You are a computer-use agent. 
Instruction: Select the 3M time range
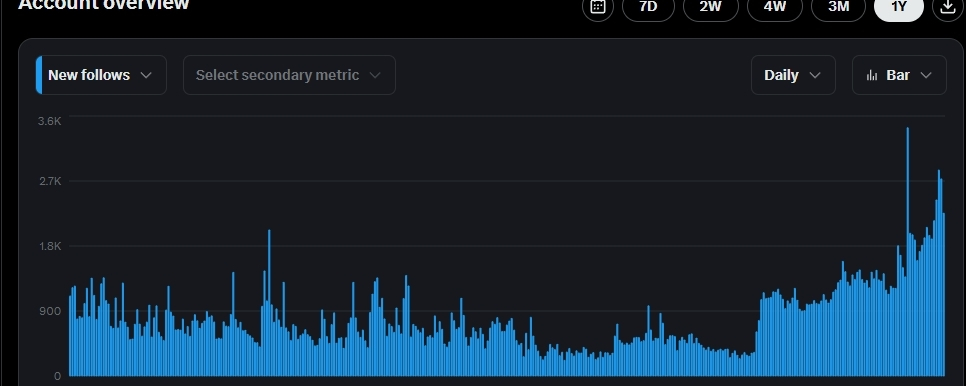coord(838,7)
